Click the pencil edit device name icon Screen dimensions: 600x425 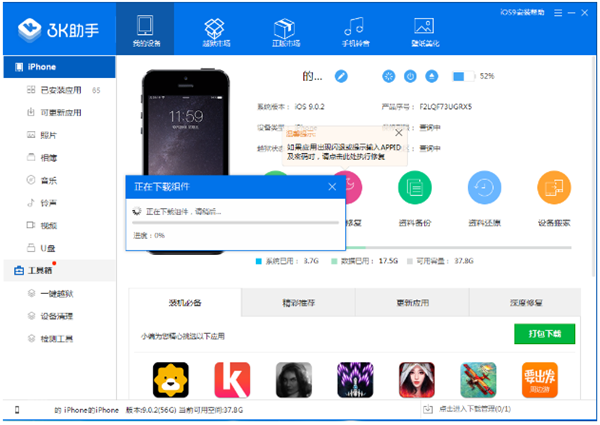coord(341,76)
